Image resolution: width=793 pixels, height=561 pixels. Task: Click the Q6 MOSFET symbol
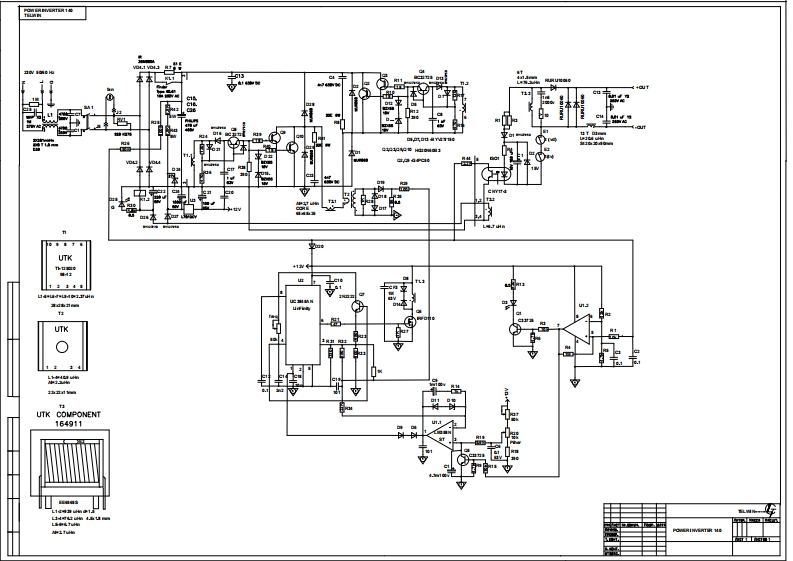click(406, 321)
